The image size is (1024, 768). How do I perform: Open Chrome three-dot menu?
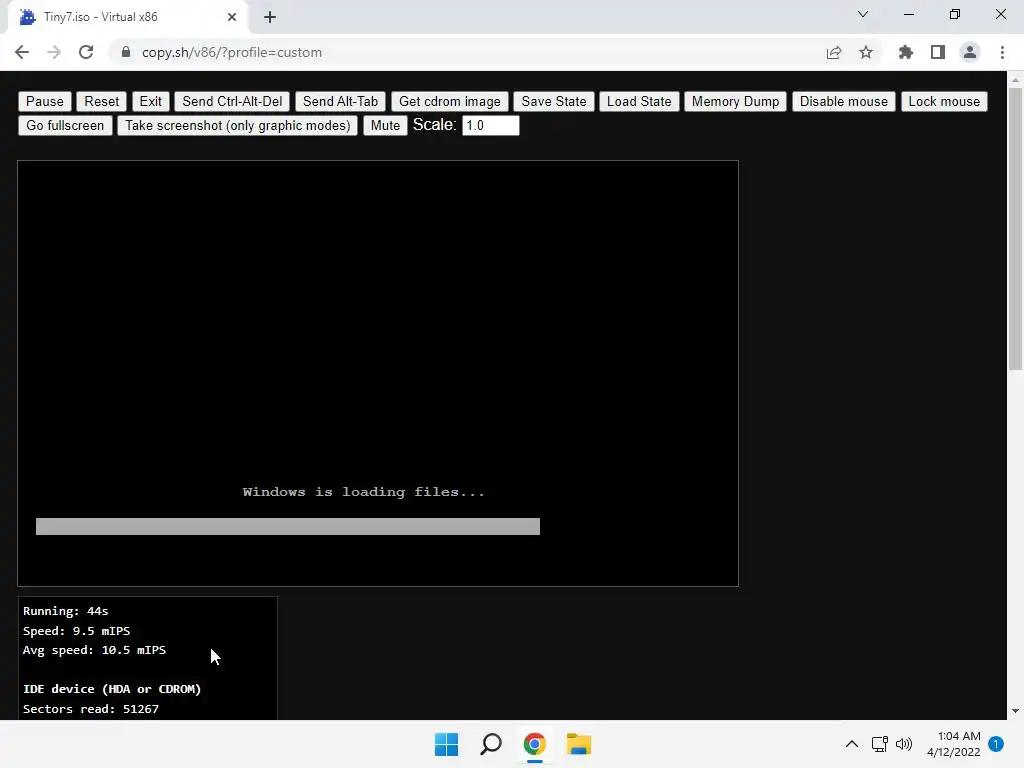point(1002,52)
